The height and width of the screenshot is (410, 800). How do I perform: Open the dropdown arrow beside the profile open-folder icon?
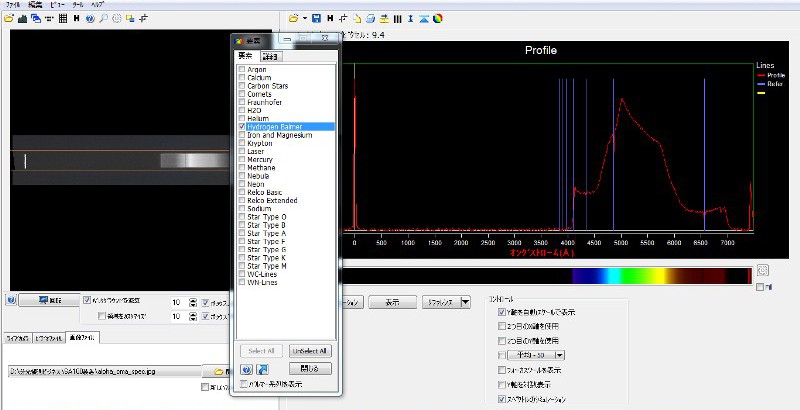pos(304,18)
